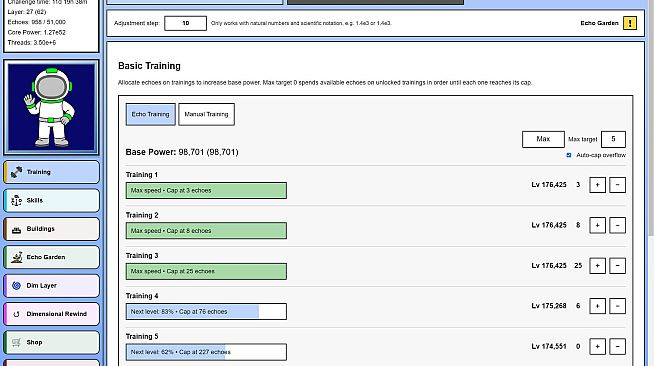Click the Dim Layer spiral icon
Screen dimensions: 654x366
16,286
